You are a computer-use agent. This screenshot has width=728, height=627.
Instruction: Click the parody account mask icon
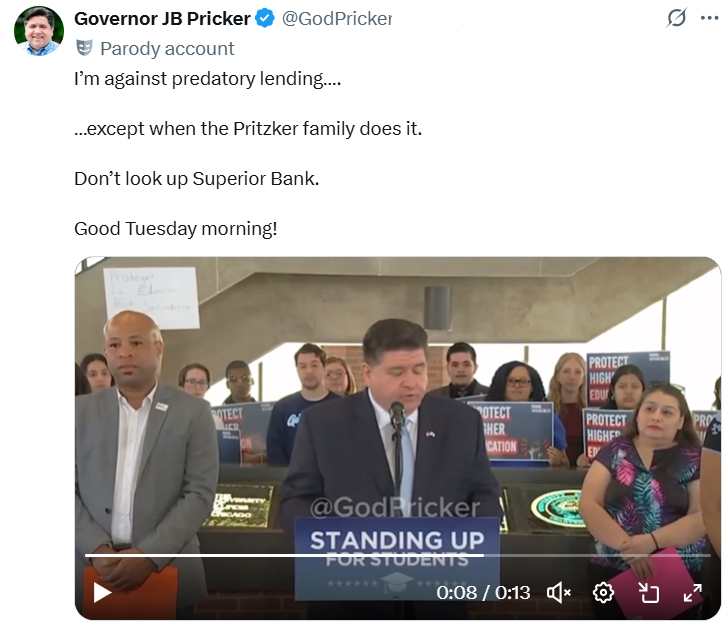(84, 48)
